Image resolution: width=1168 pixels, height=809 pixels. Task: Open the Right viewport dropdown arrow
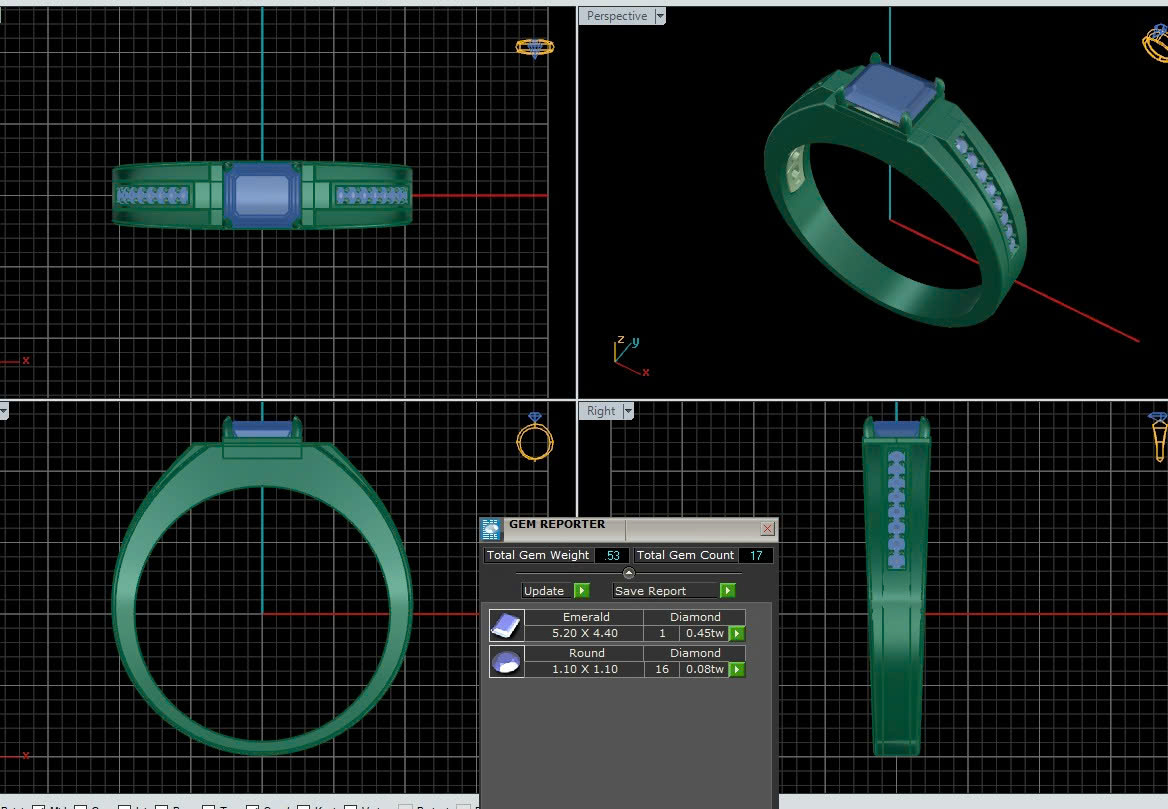click(628, 411)
